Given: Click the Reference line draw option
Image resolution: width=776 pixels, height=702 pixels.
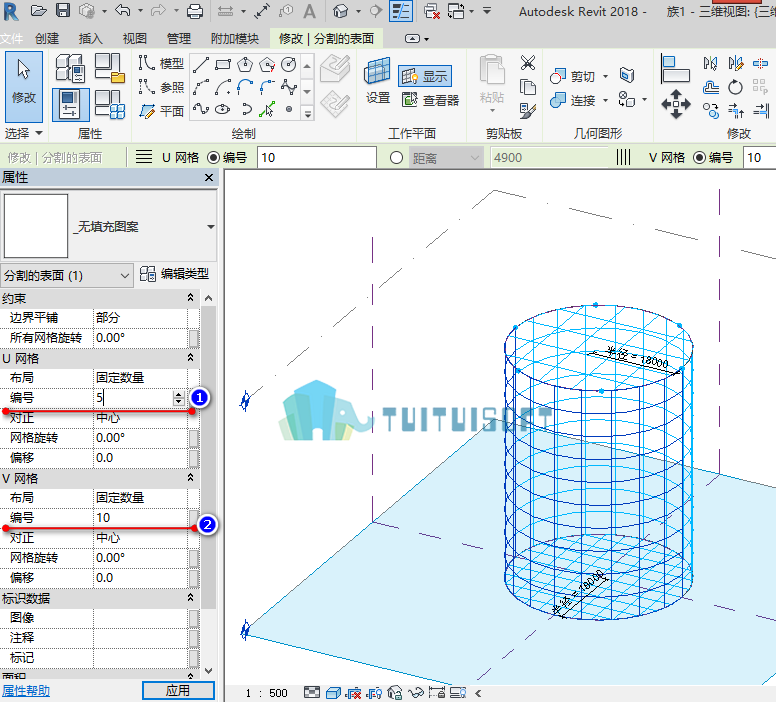Looking at the screenshot, I should tap(161, 87).
